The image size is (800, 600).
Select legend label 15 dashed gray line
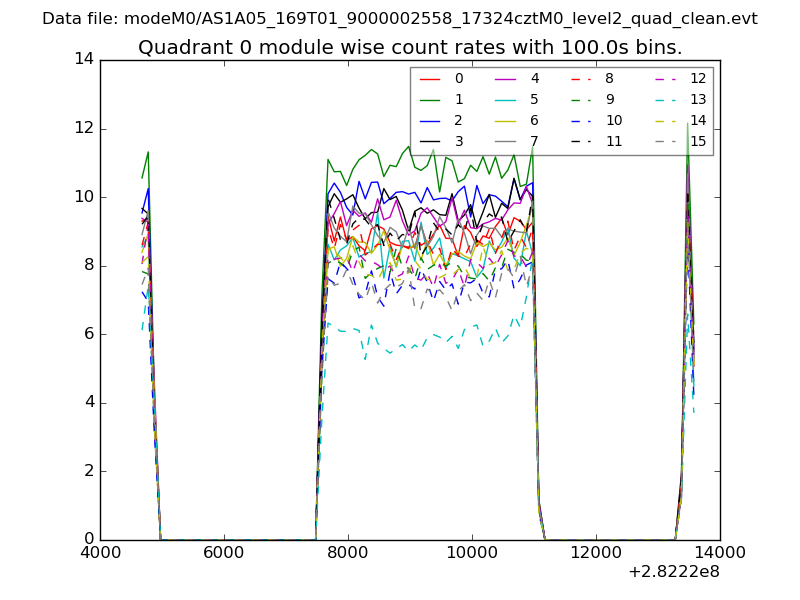pos(698,142)
